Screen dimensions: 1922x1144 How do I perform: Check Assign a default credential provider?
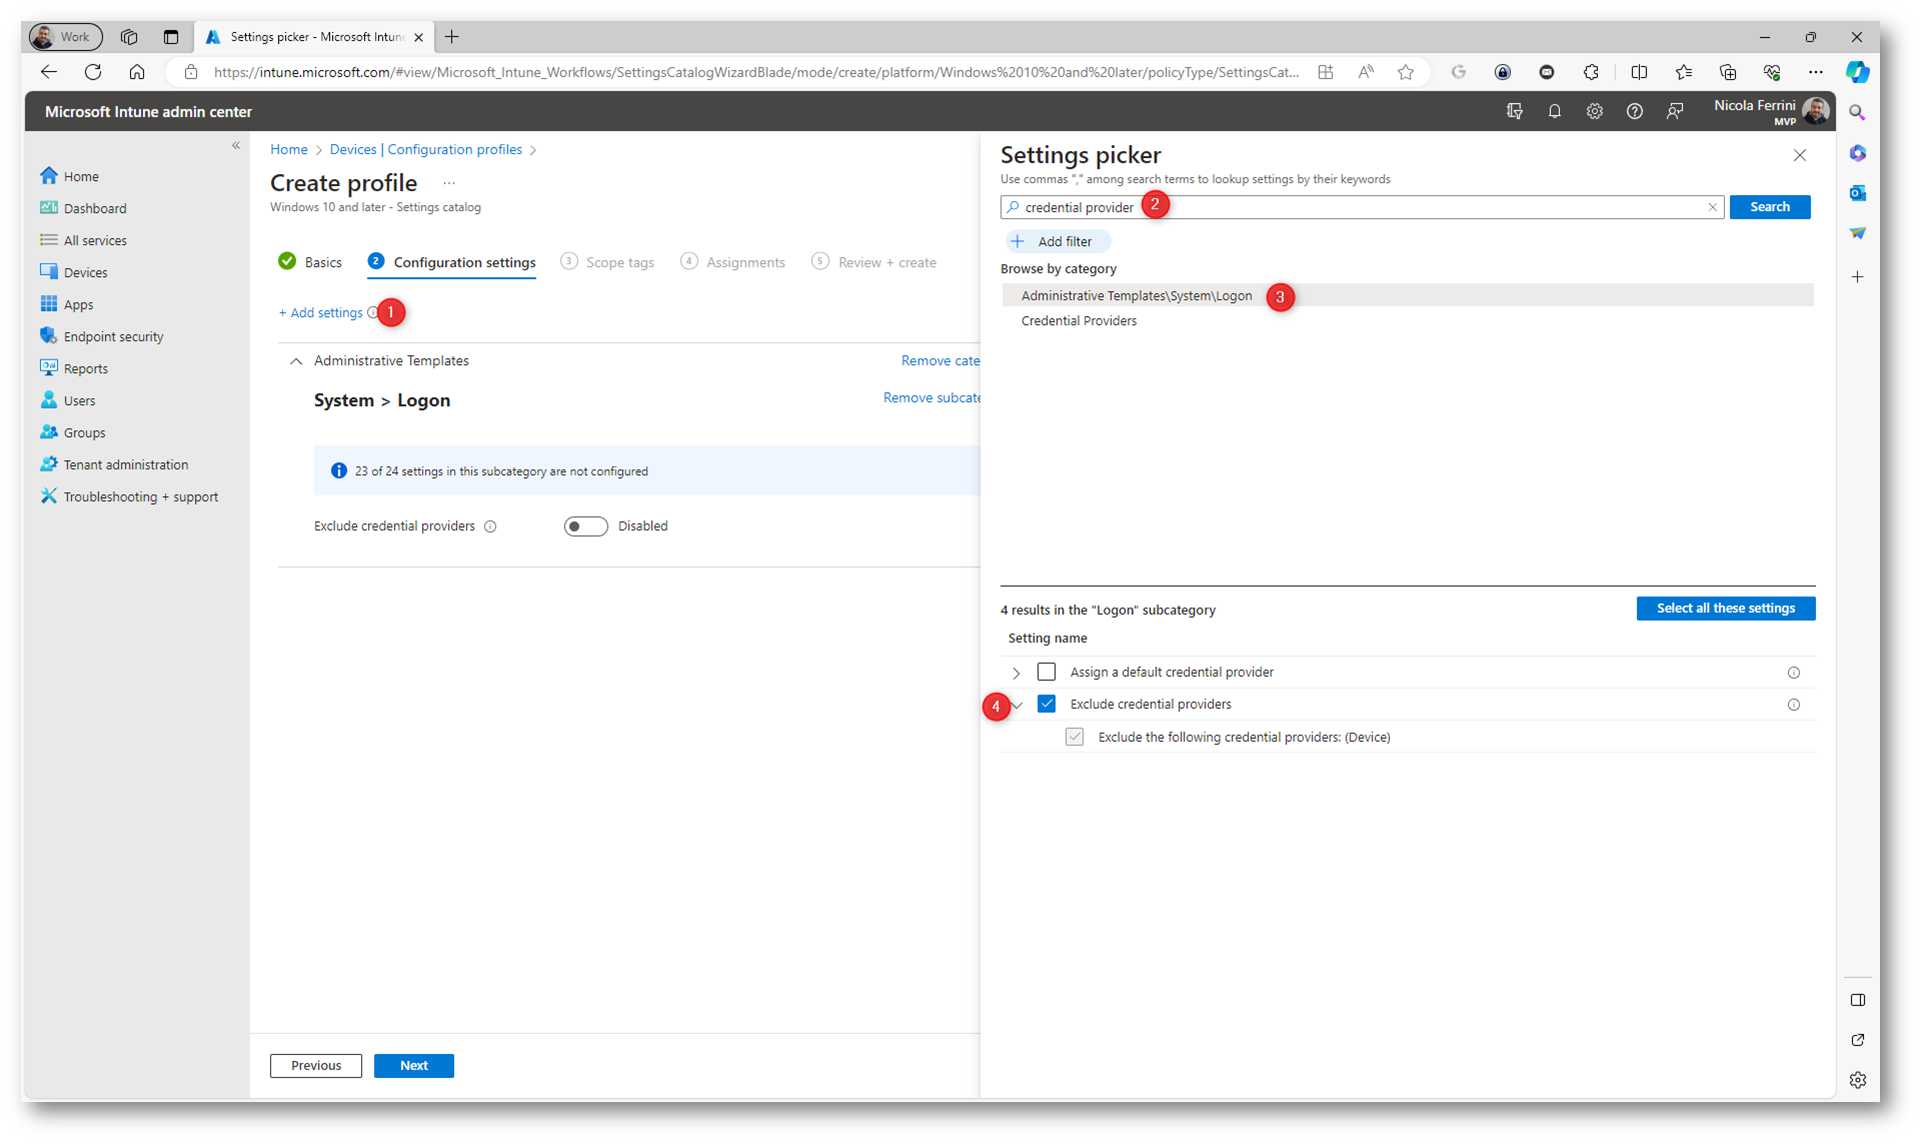[x=1046, y=672]
